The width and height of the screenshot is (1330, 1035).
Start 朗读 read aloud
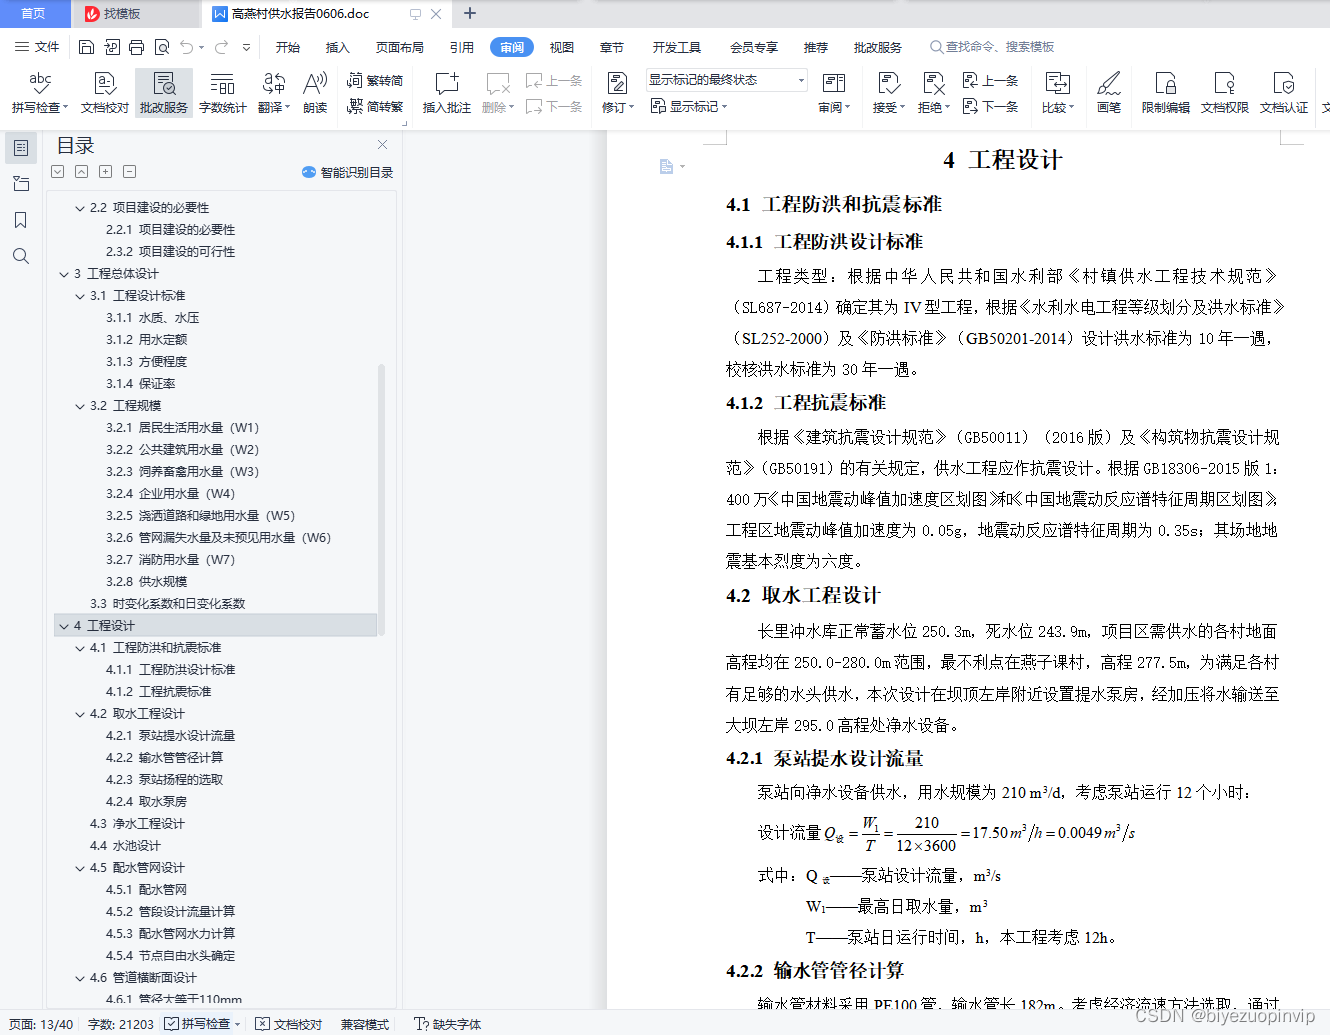tap(315, 93)
